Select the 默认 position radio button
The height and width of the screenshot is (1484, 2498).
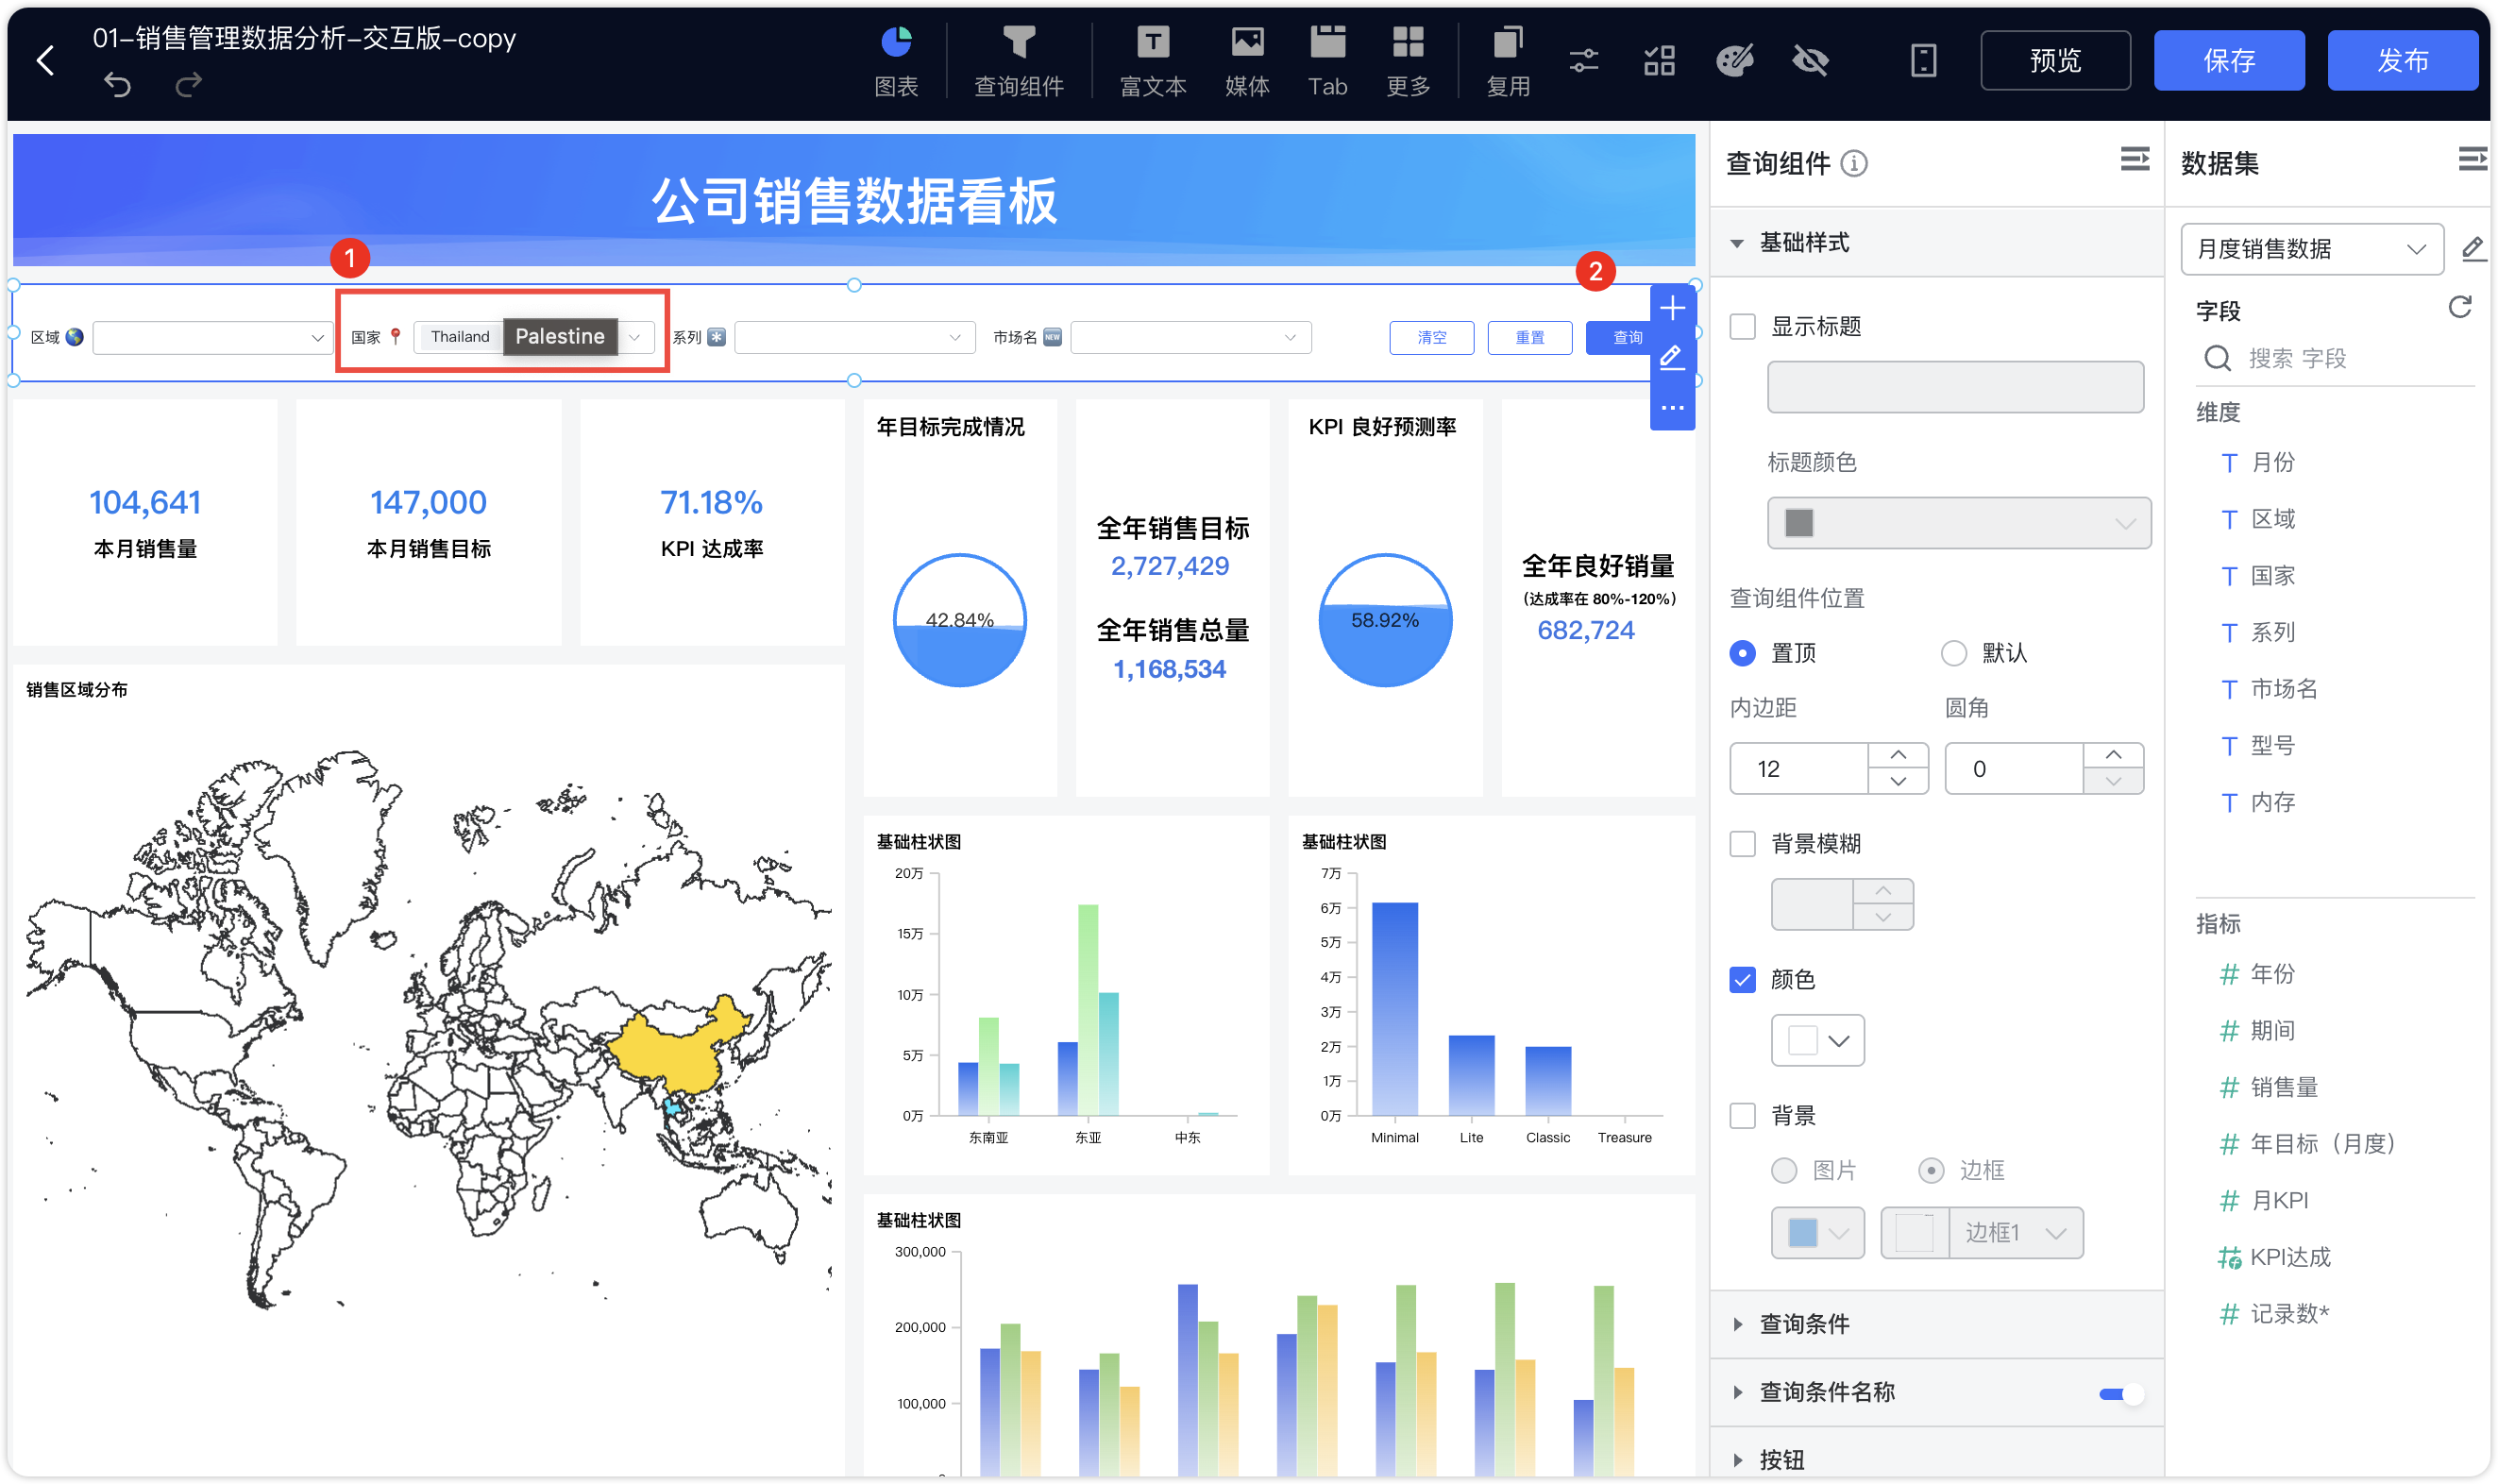tap(1952, 653)
